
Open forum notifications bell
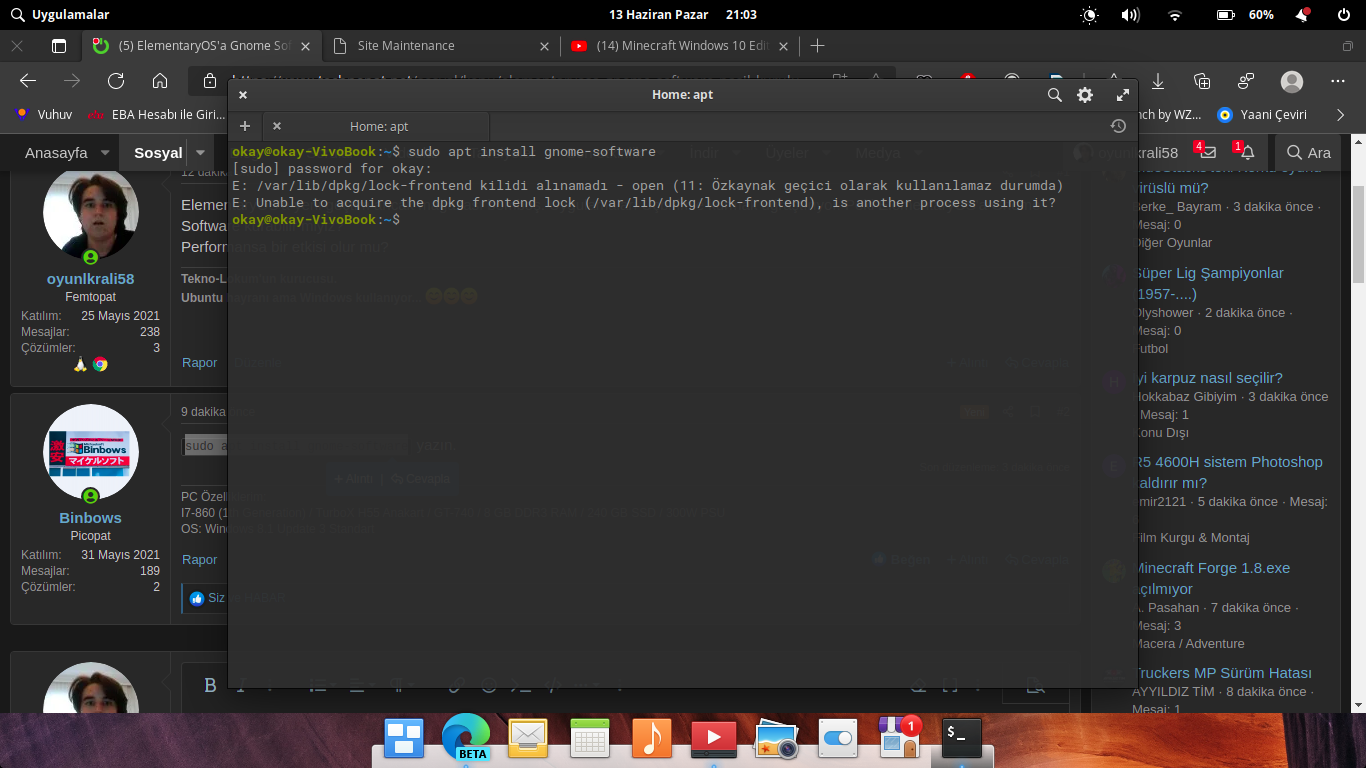1247,152
